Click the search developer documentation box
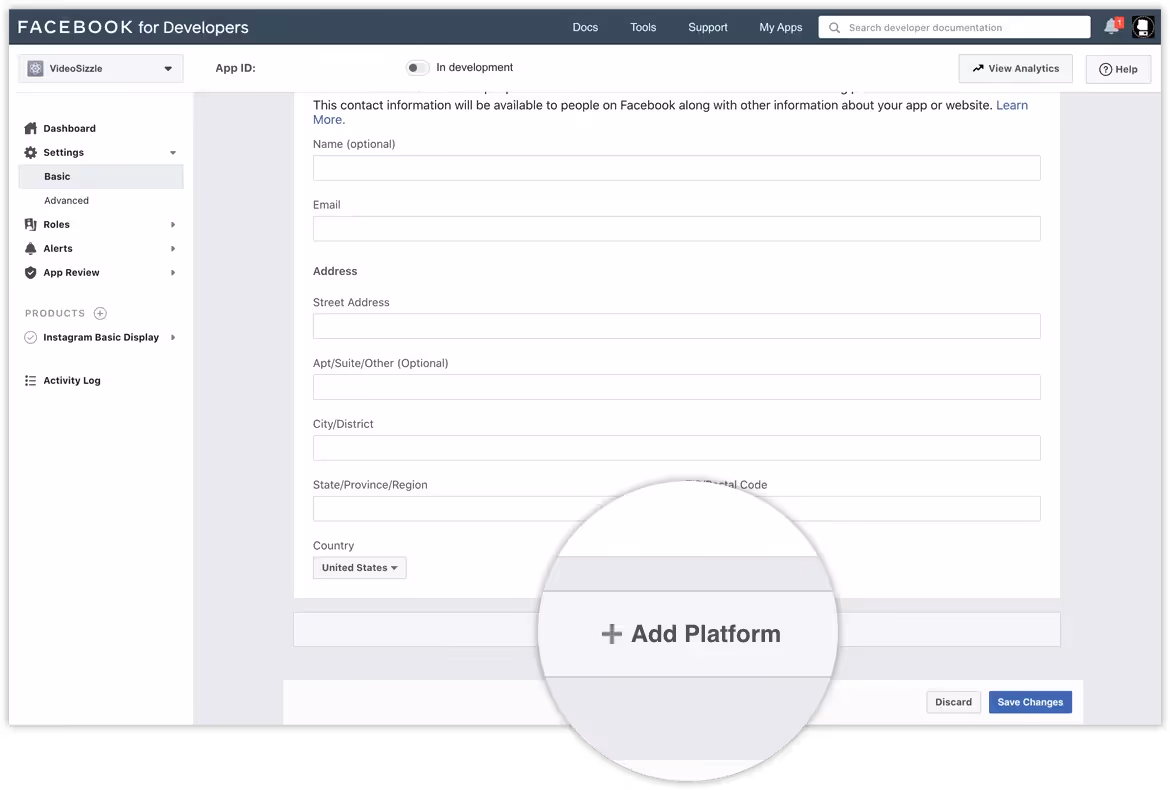This screenshot has height=790, width=1170. 954,28
